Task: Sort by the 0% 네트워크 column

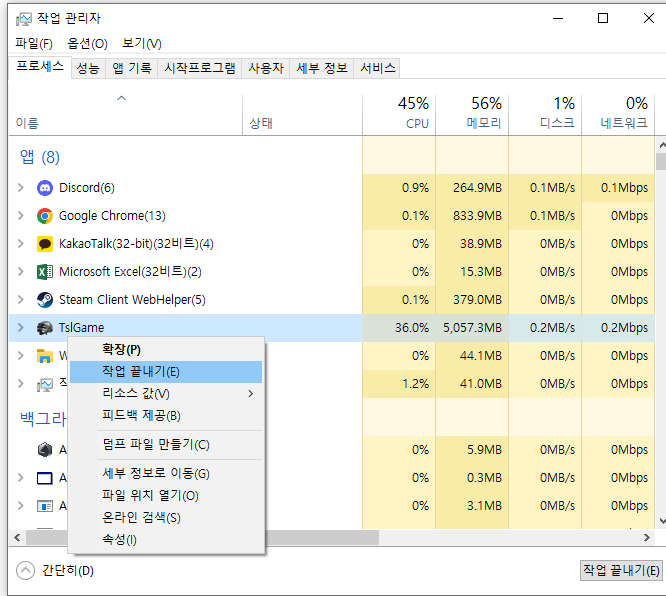Action: (618, 115)
